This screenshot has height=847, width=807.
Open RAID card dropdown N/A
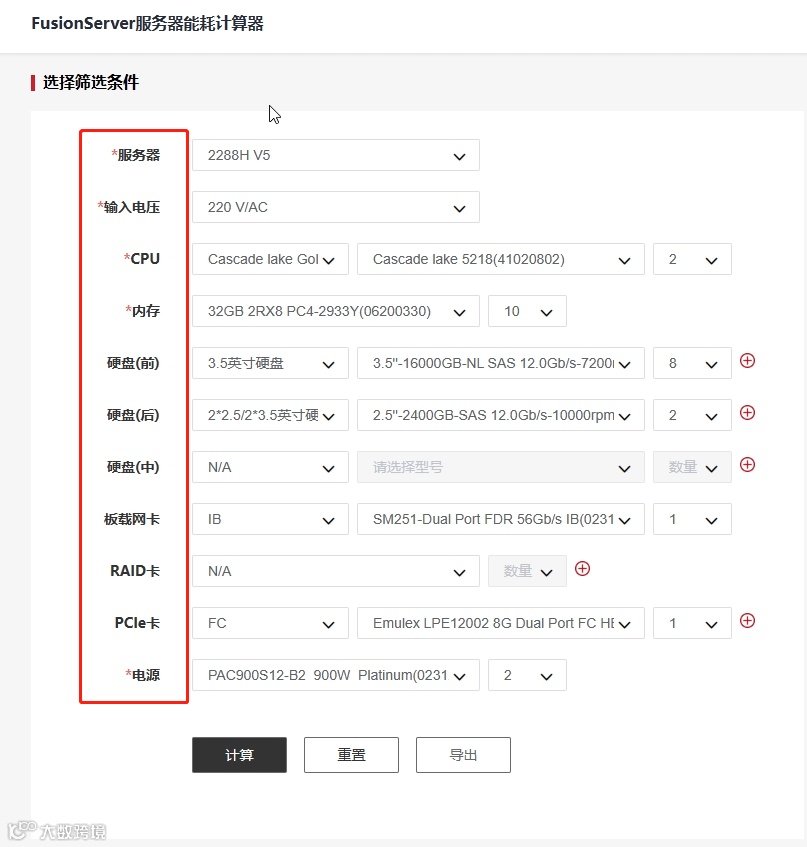335,571
